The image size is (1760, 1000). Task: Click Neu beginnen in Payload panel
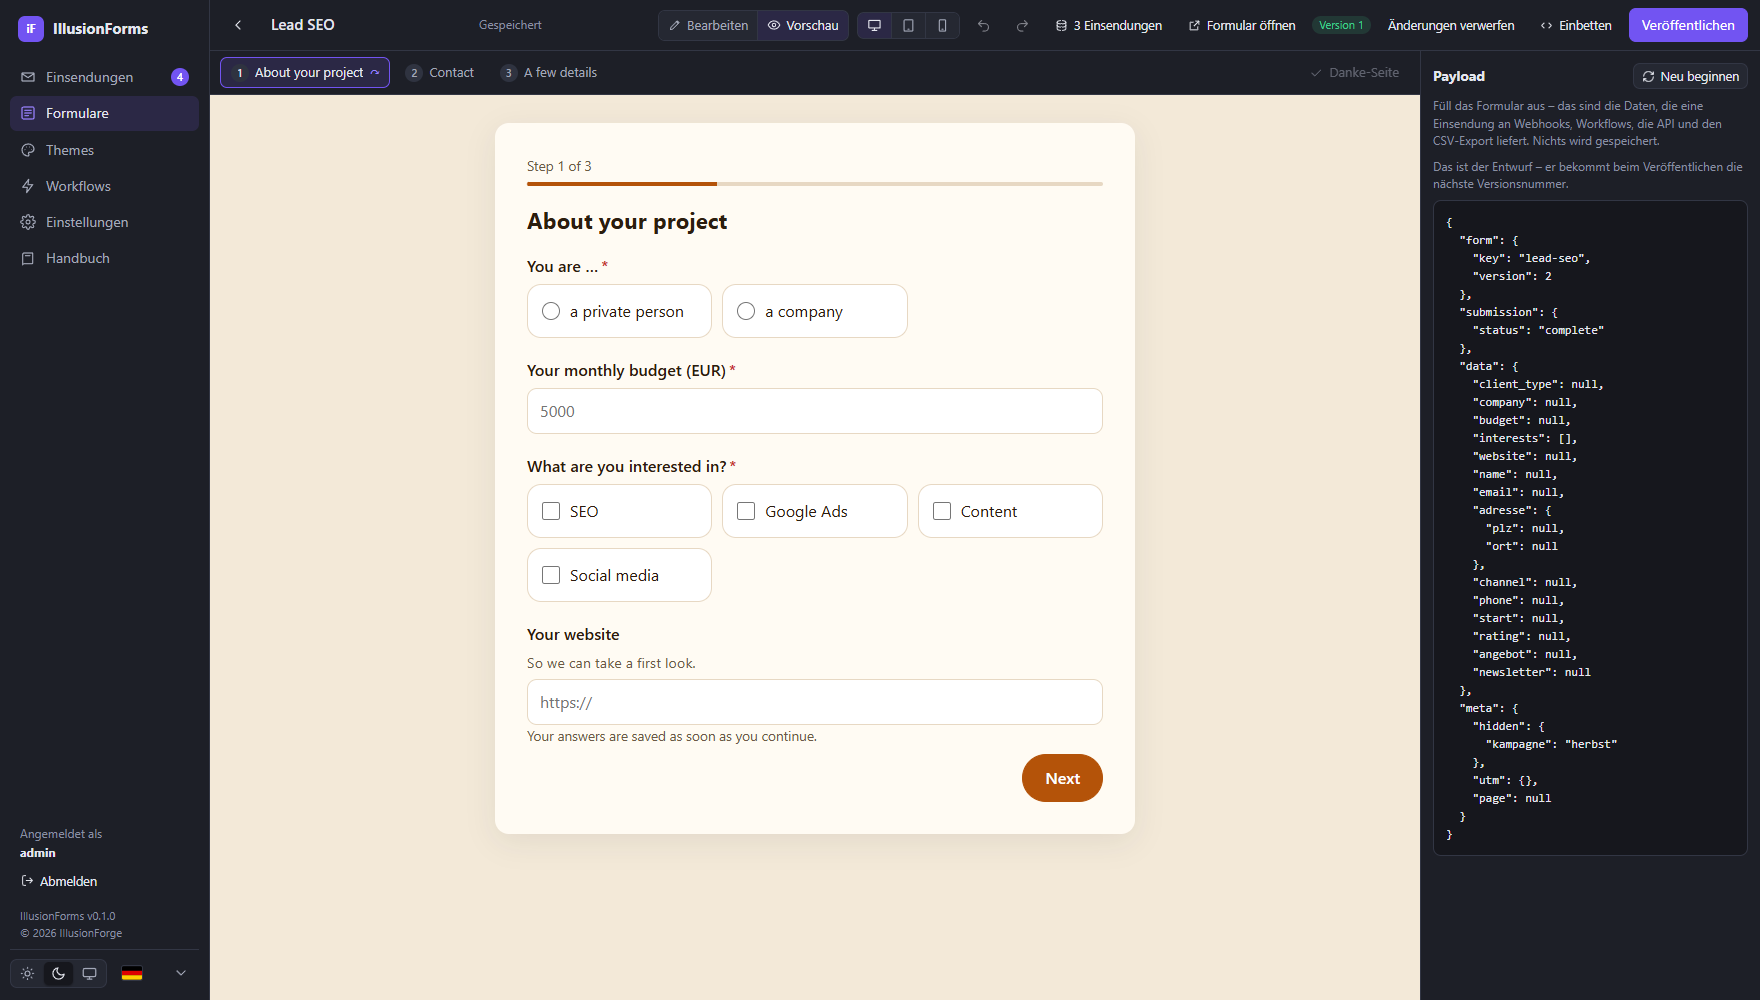(1690, 76)
